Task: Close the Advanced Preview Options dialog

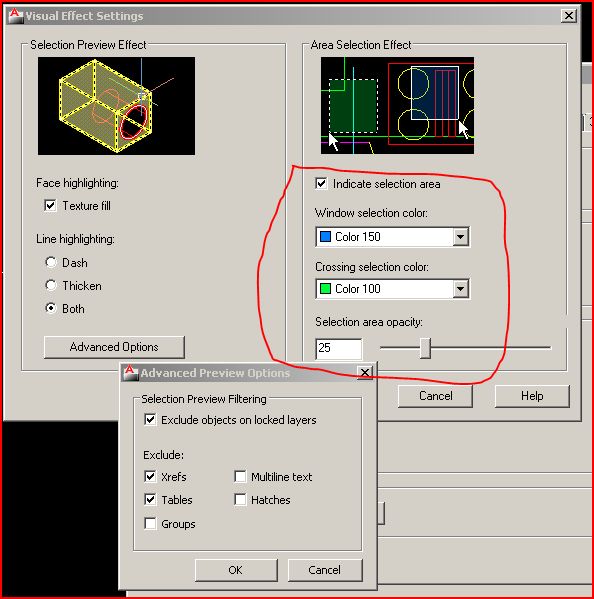Action: (x=365, y=372)
